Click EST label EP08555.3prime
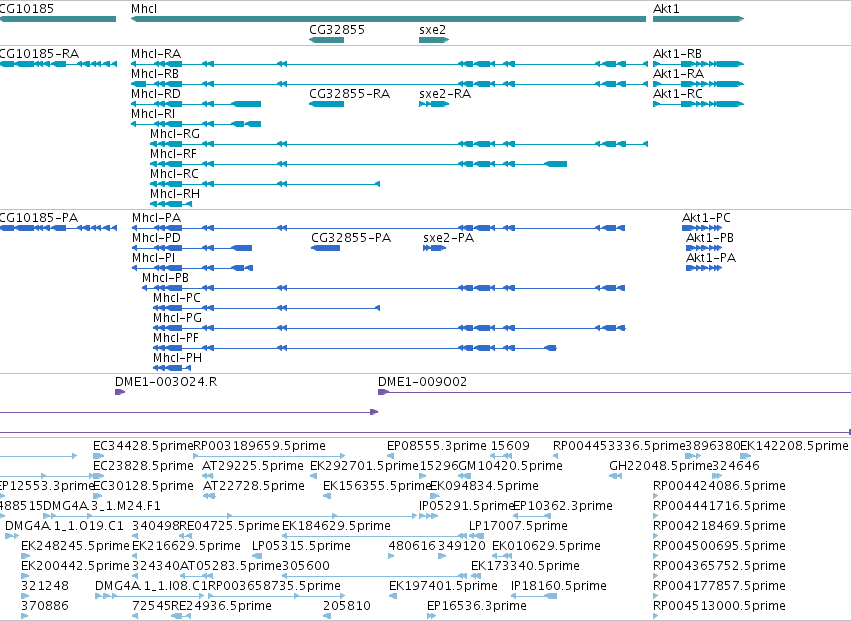 point(437,446)
